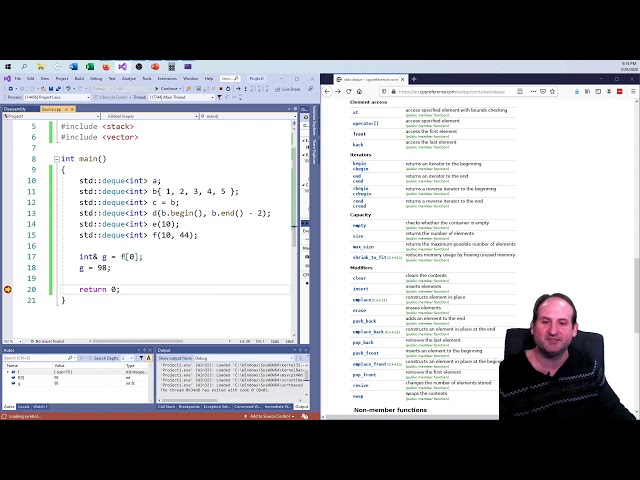
Task: Open Firefox downloads arrow
Action: pyautogui.click(x=576, y=91)
